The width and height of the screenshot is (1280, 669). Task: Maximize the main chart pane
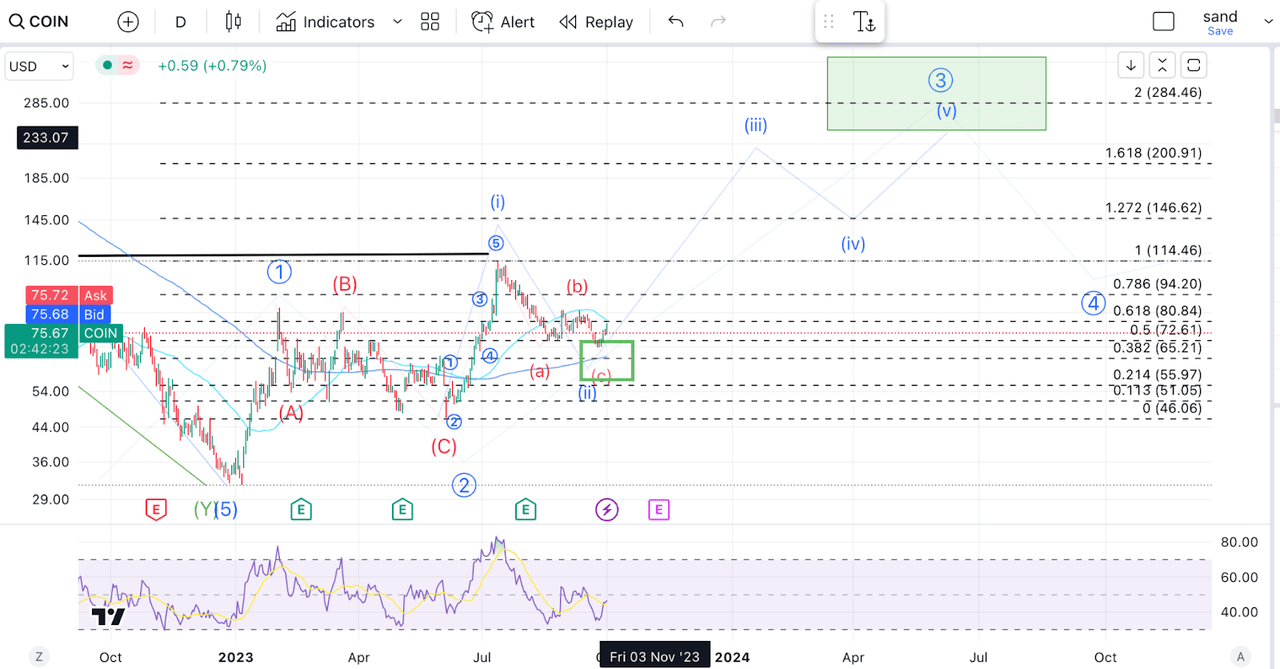point(1193,66)
